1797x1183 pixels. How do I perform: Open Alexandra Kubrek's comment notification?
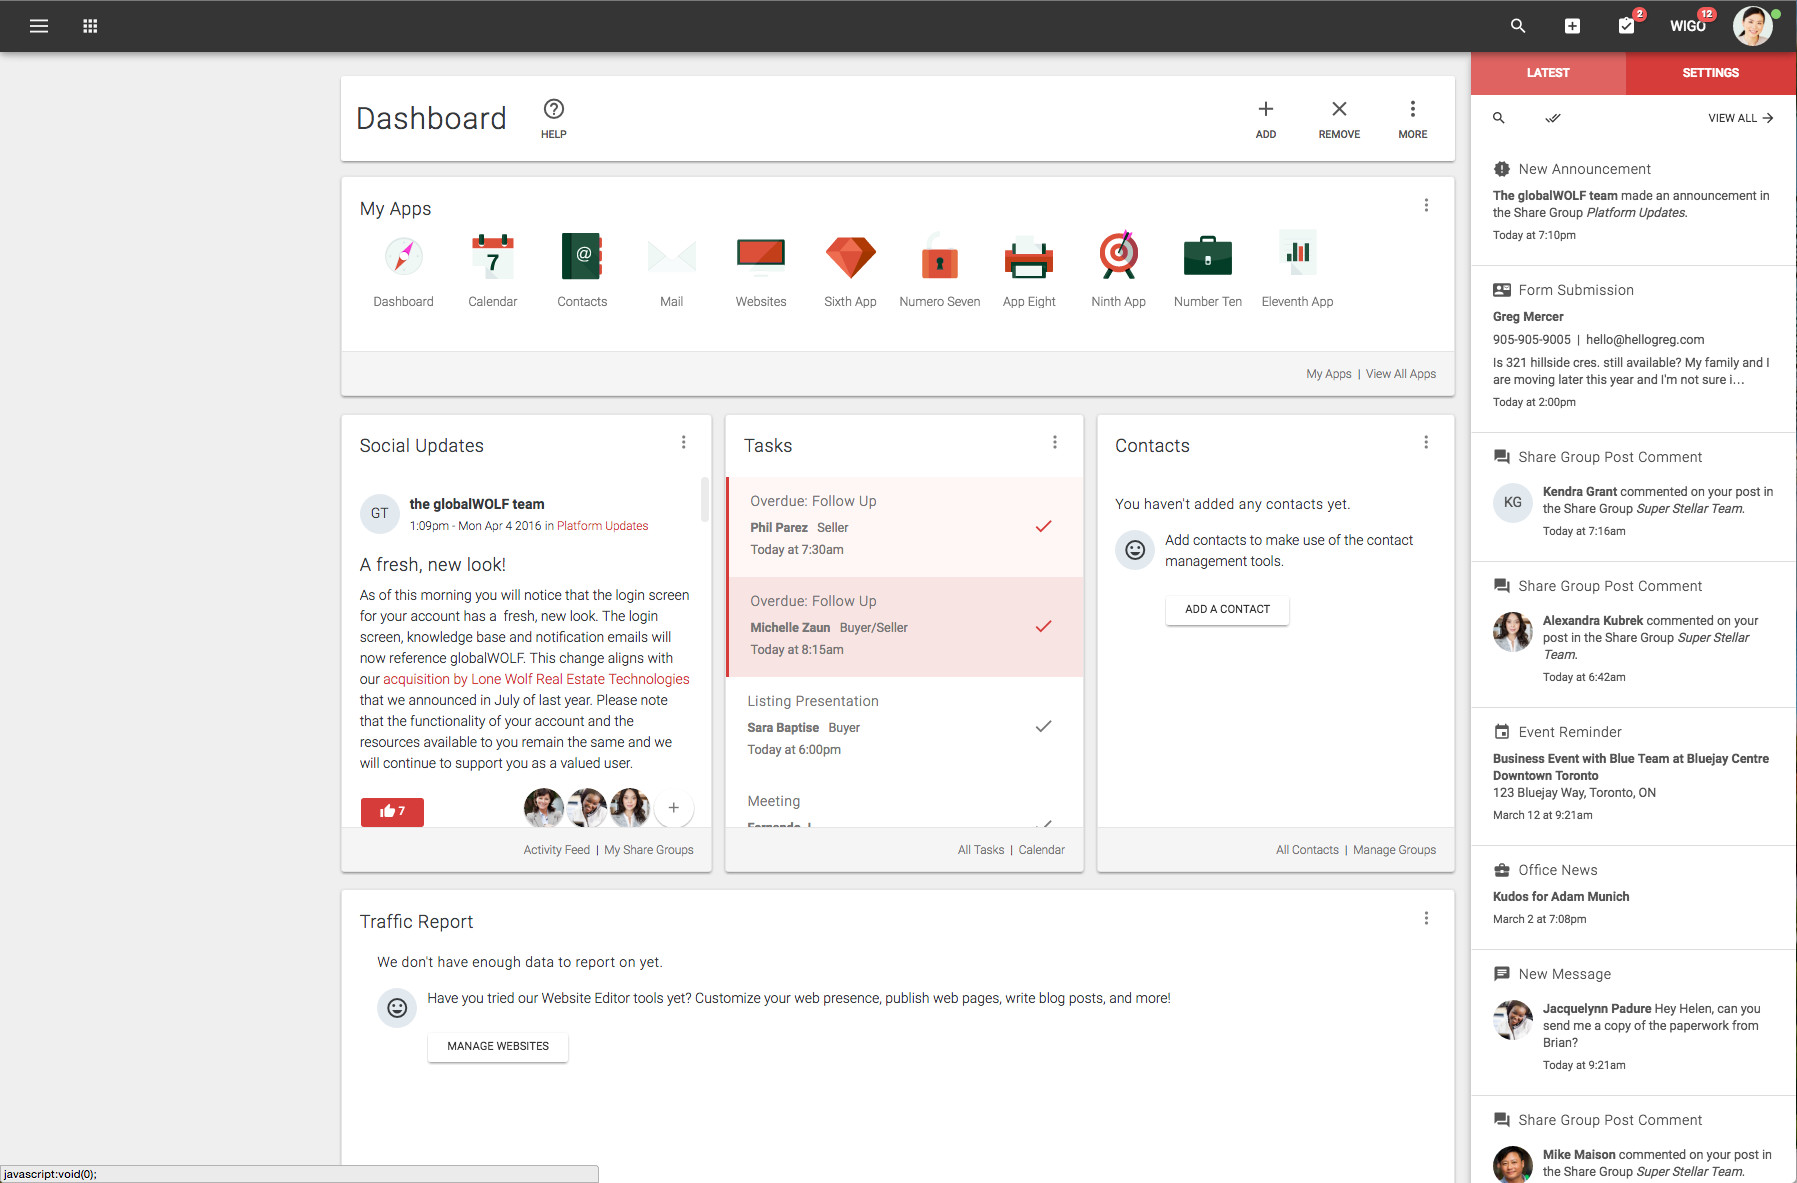(1634, 635)
